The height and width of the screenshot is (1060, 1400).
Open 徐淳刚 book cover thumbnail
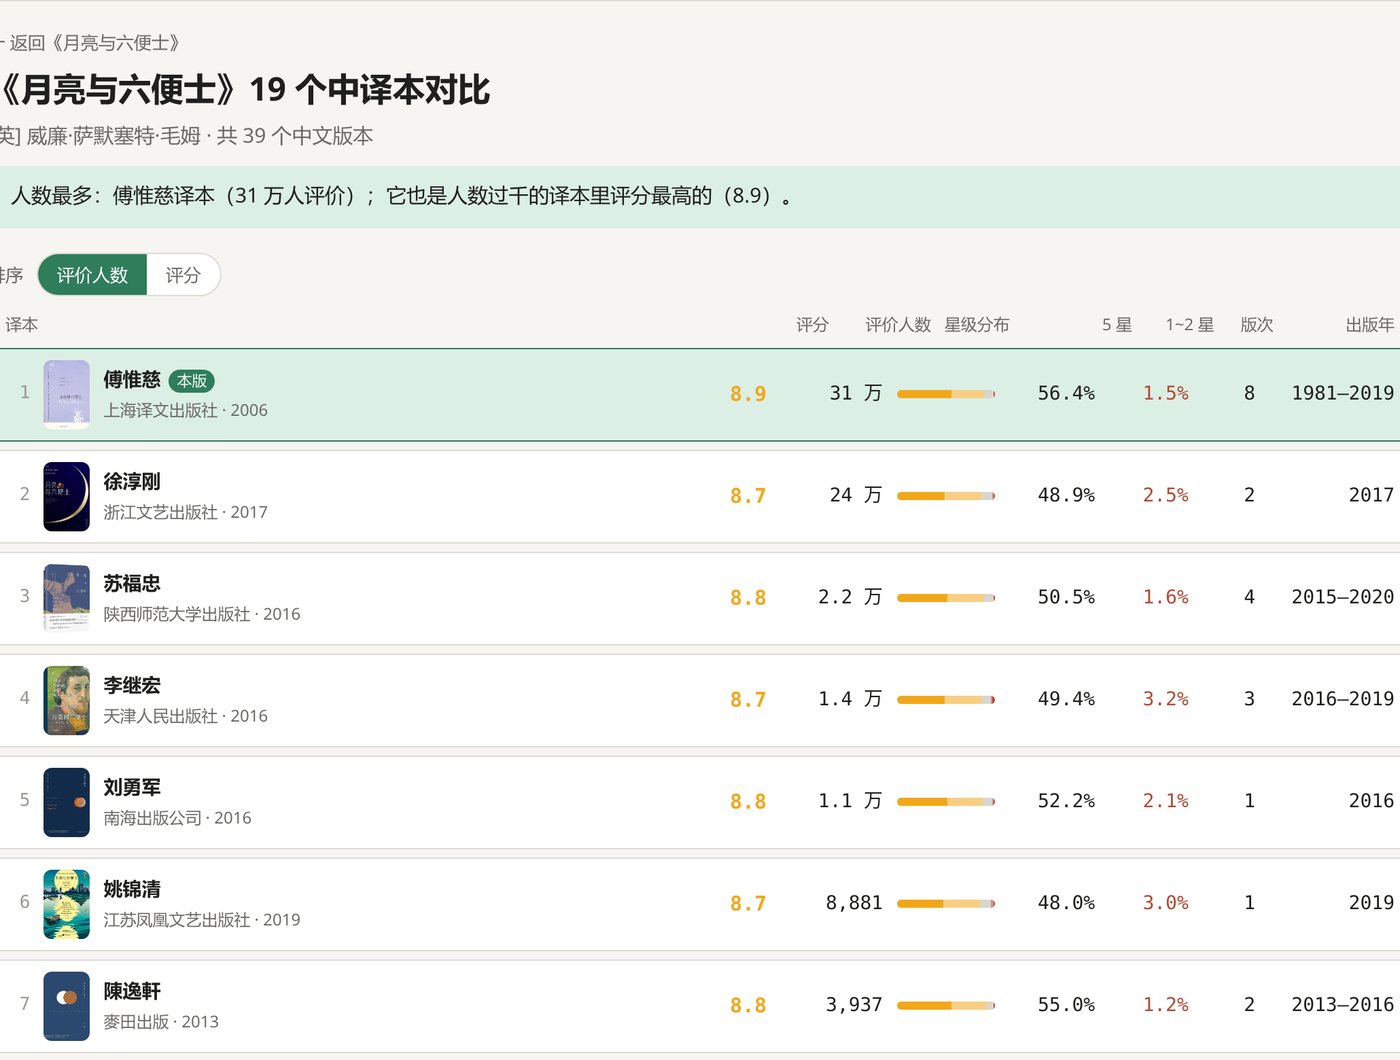[67, 496]
